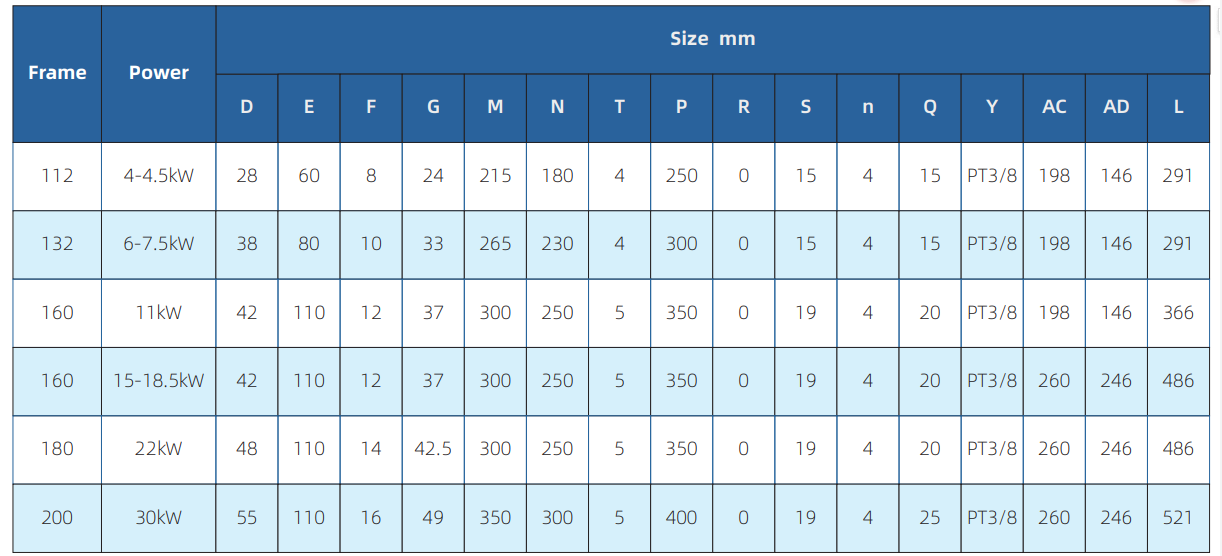
Task: Click the 22kW power cell
Action: click(x=159, y=449)
